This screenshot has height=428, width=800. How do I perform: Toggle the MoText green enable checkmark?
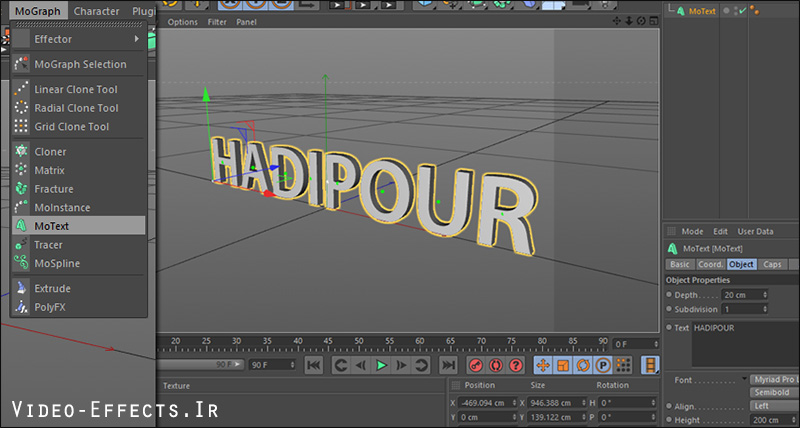point(742,10)
